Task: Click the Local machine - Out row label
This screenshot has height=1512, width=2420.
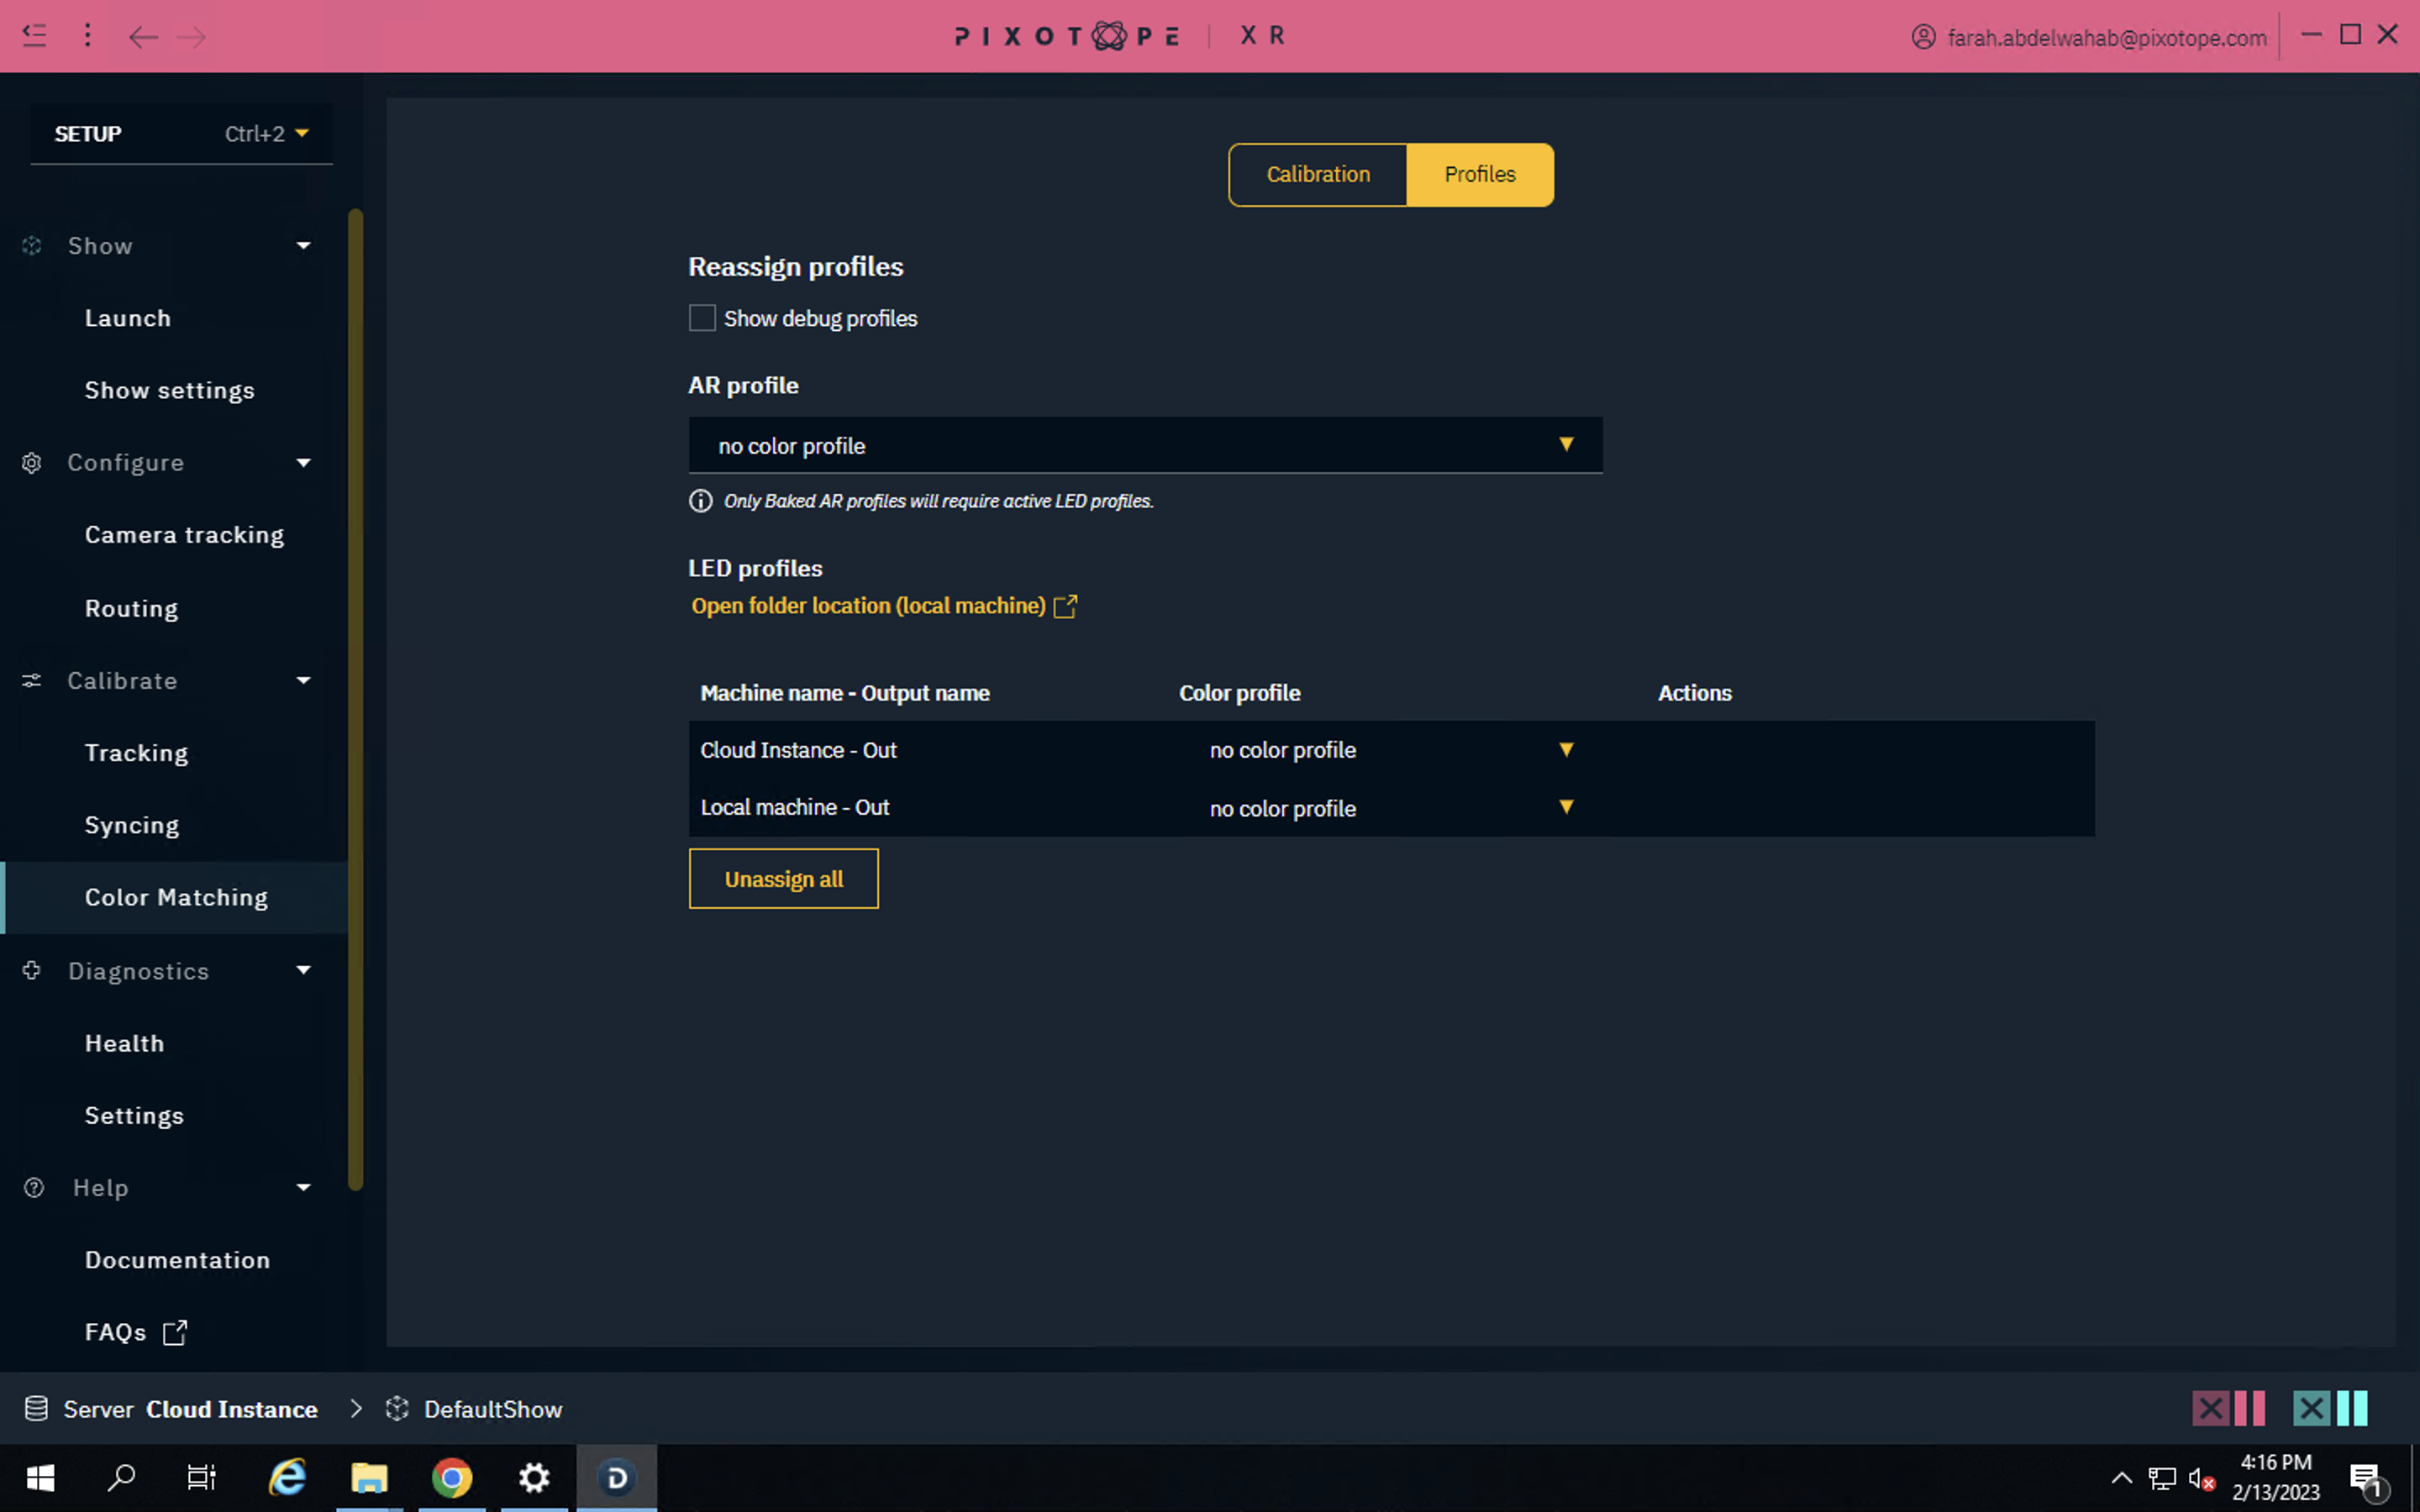Action: tap(795, 807)
